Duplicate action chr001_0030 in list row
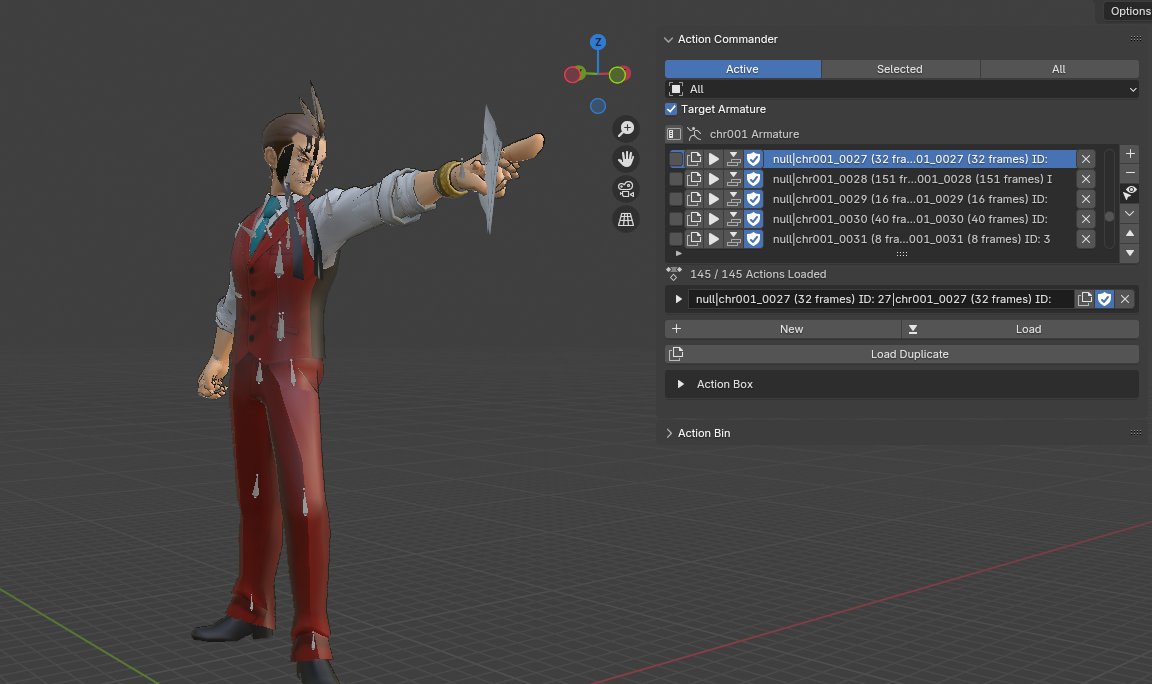This screenshot has width=1152, height=684. [694, 219]
